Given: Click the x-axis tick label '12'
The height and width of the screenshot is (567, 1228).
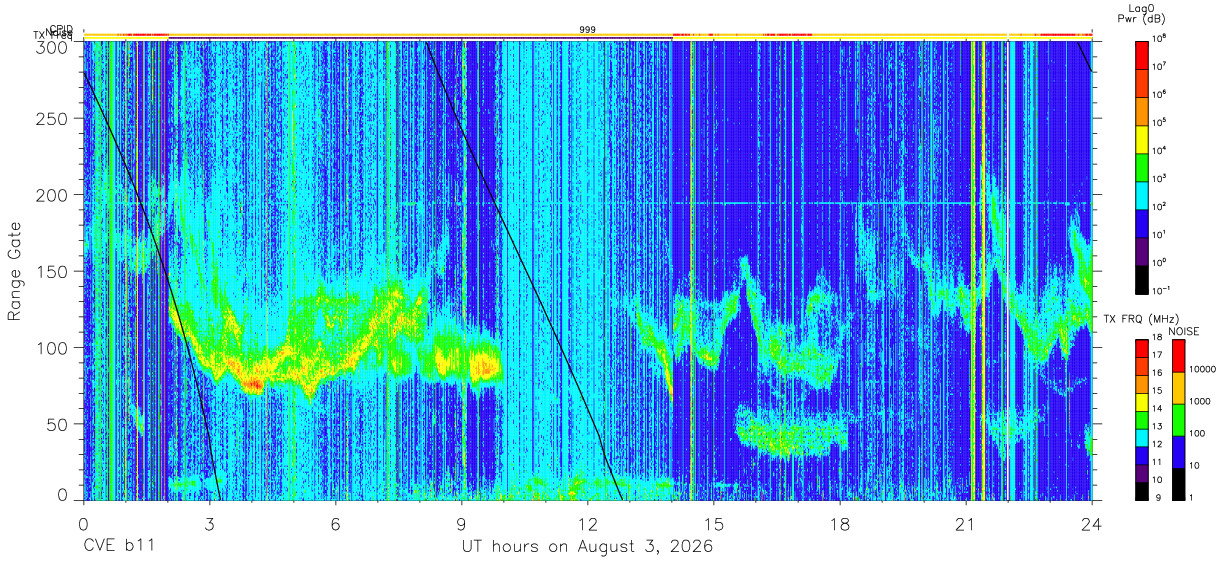Looking at the screenshot, I should [587, 524].
